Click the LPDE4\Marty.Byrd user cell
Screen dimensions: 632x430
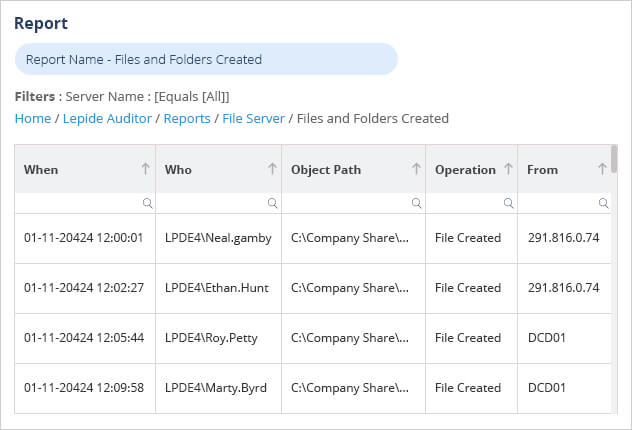click(216, 388)
